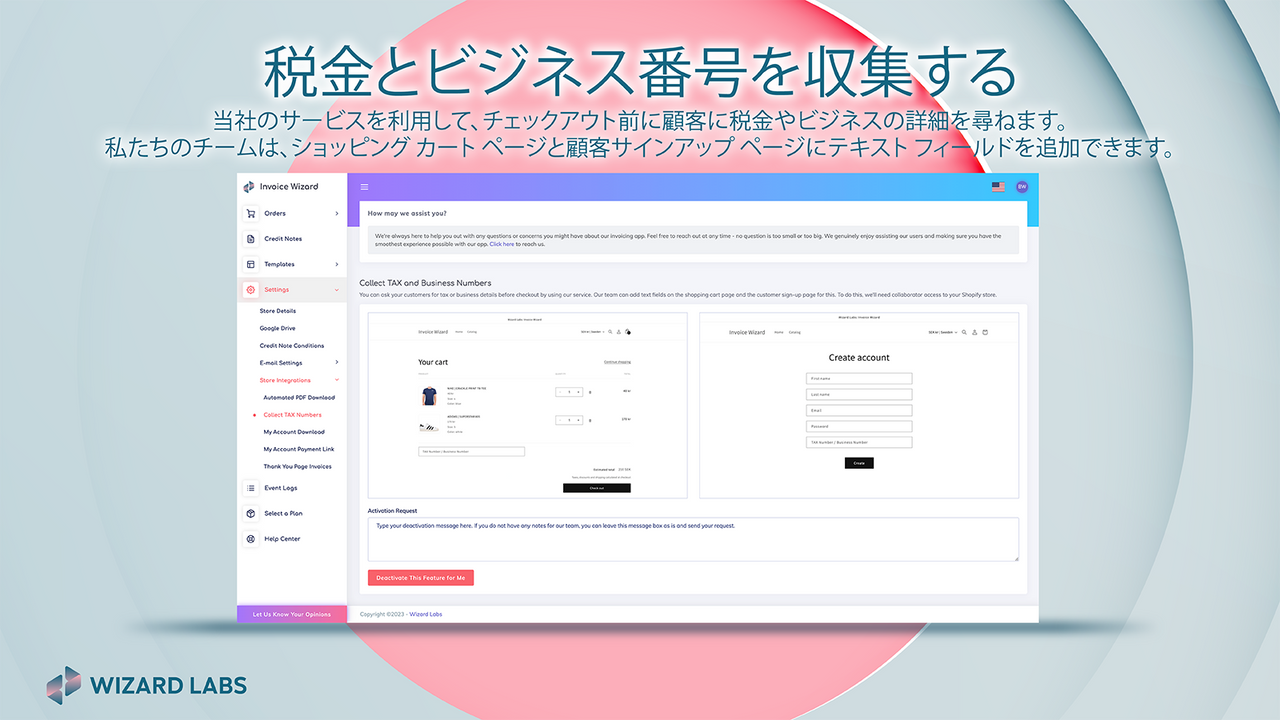Focus the Activation Request message box
Screen dimensions: 1280x720
[693, 539]
